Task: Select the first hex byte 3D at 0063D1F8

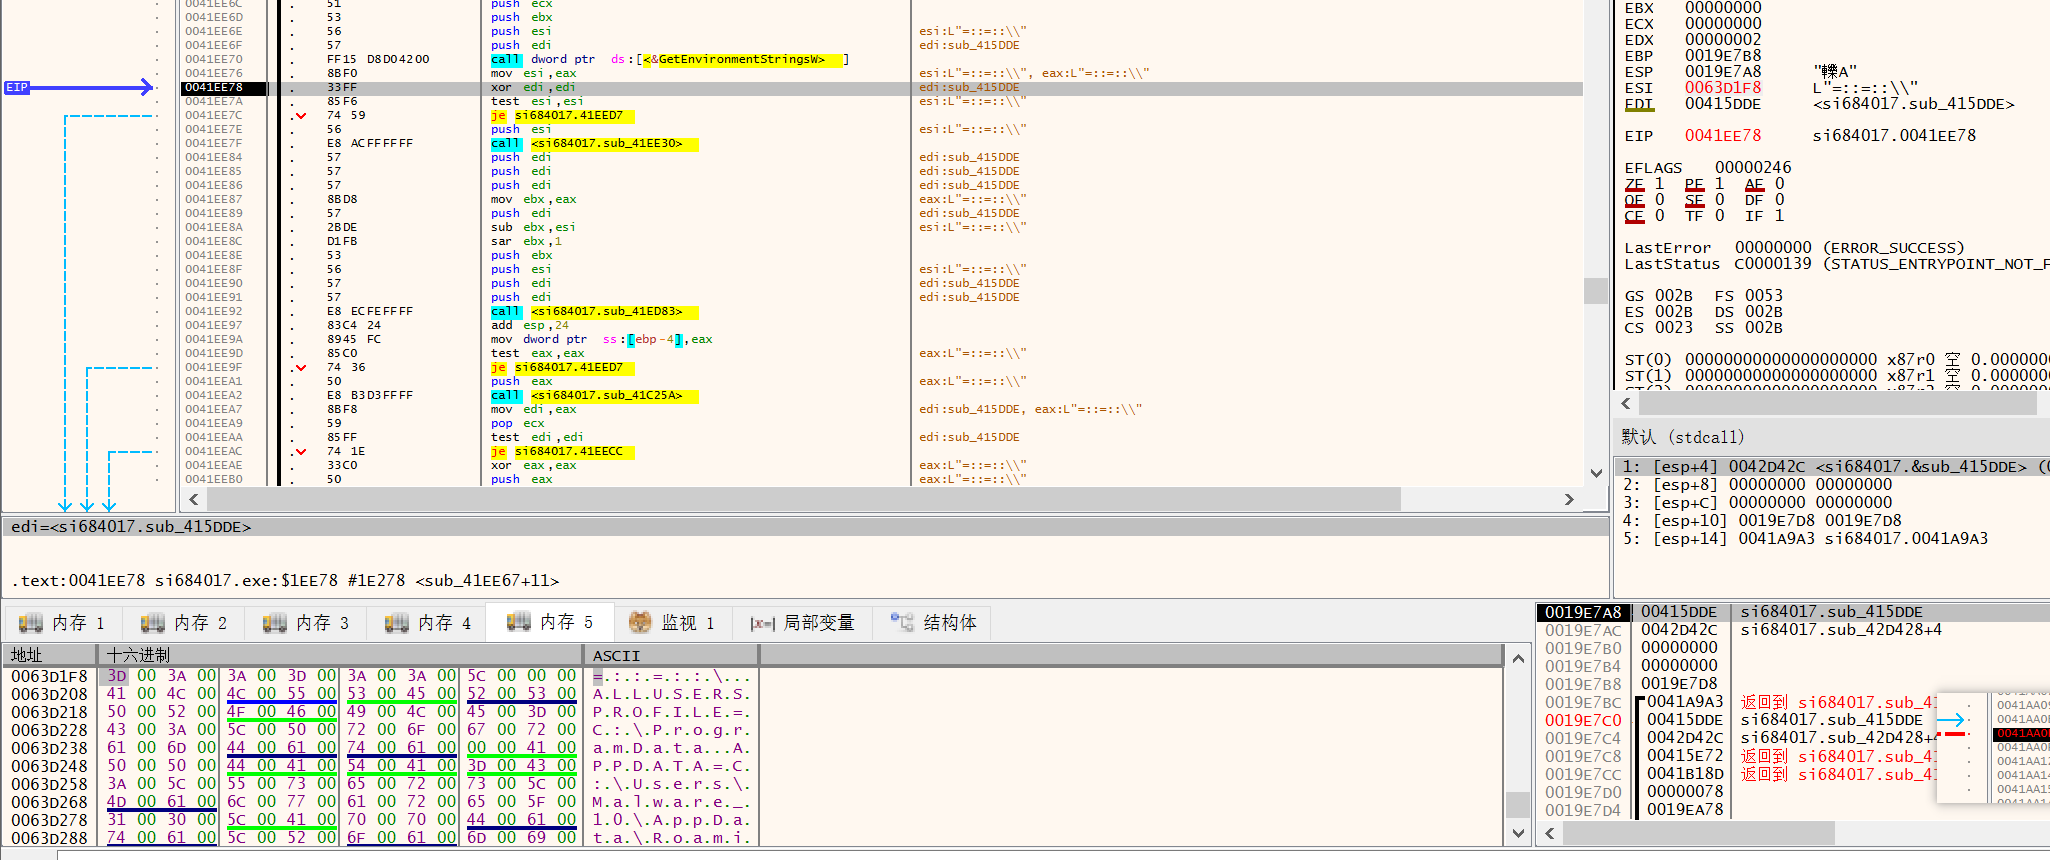Action: tap(117, 676)
